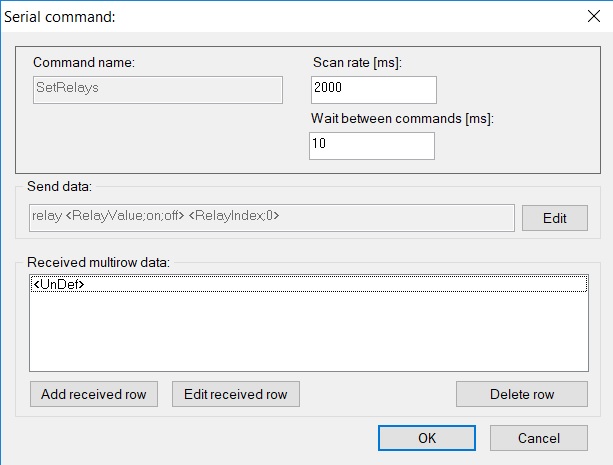Open the Send data editor with Edit

click(555, 218)
